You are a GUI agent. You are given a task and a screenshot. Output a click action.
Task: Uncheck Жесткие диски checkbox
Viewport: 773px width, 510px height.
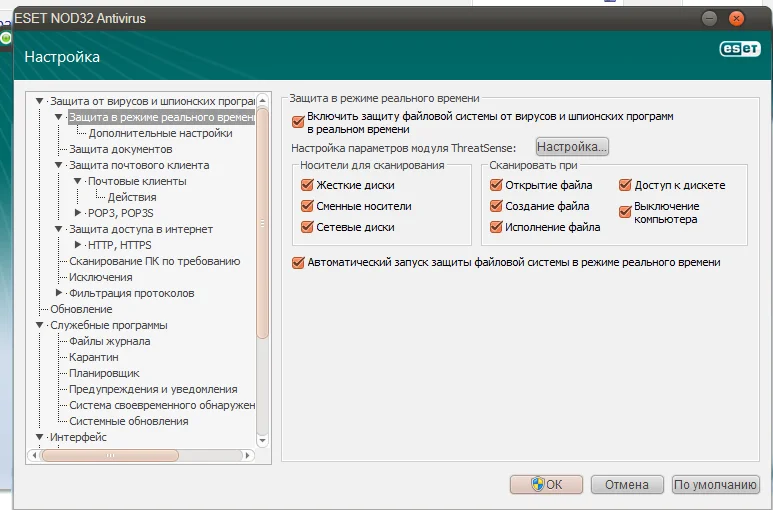[307, 185]
